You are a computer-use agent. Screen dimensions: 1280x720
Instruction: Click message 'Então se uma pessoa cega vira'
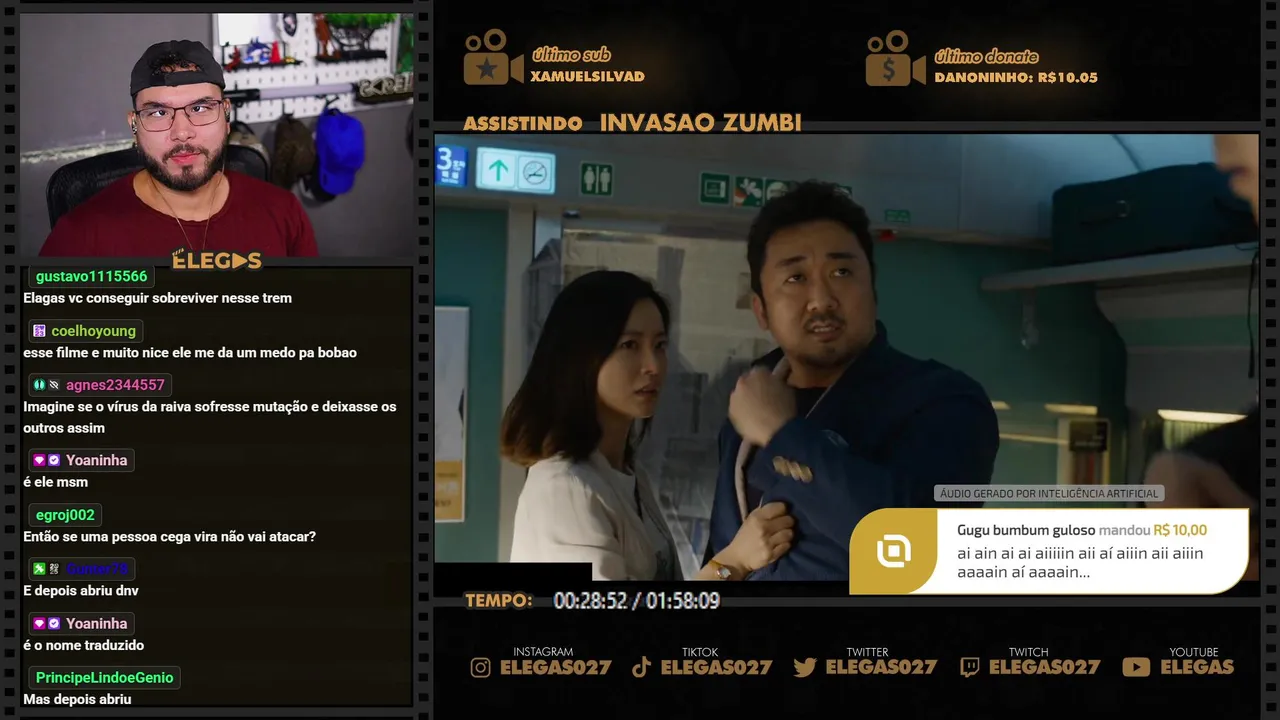(169, 536)
